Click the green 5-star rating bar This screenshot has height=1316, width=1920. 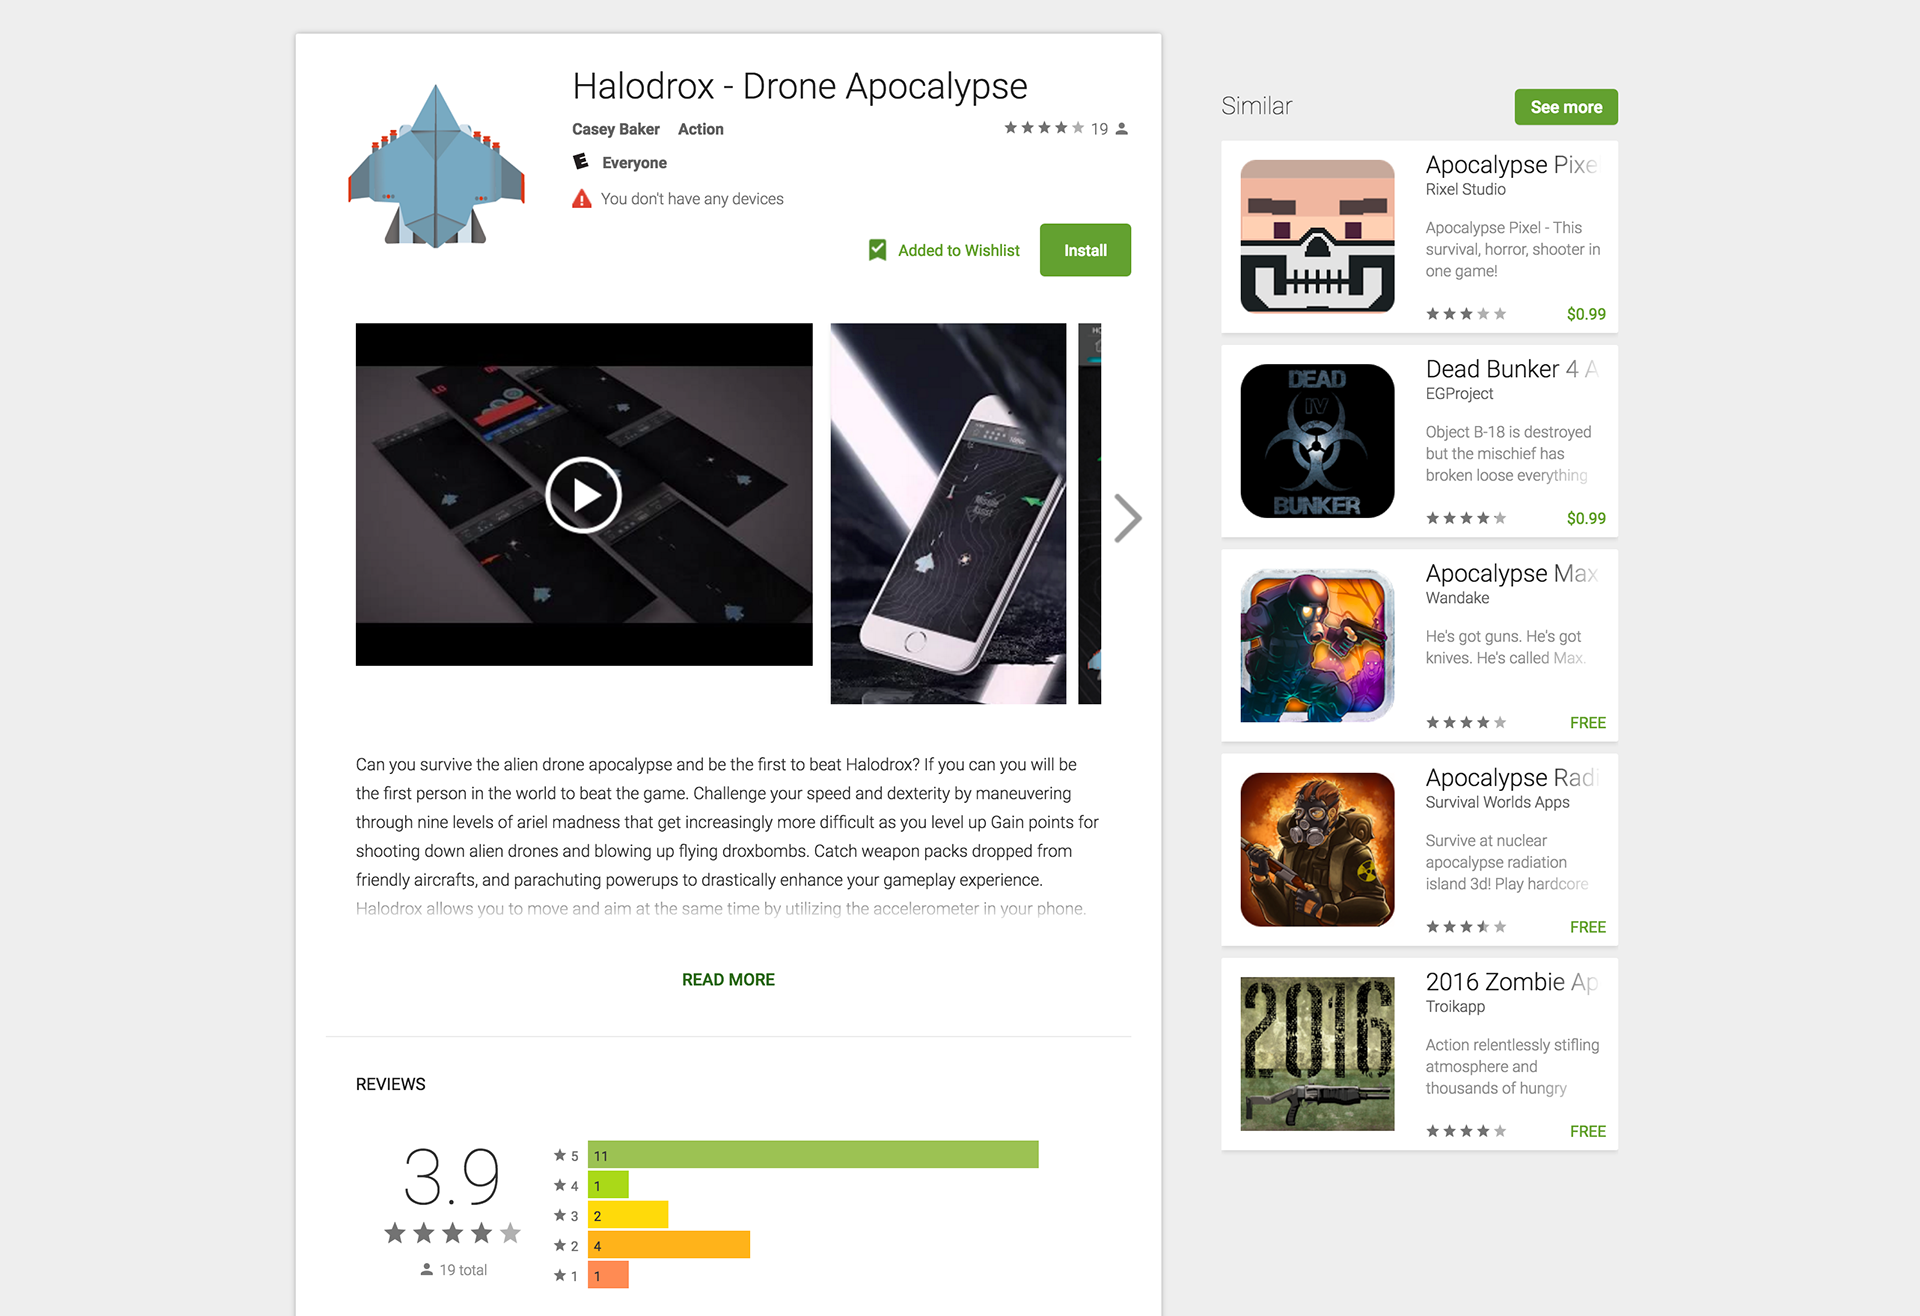pos(813,1155)
